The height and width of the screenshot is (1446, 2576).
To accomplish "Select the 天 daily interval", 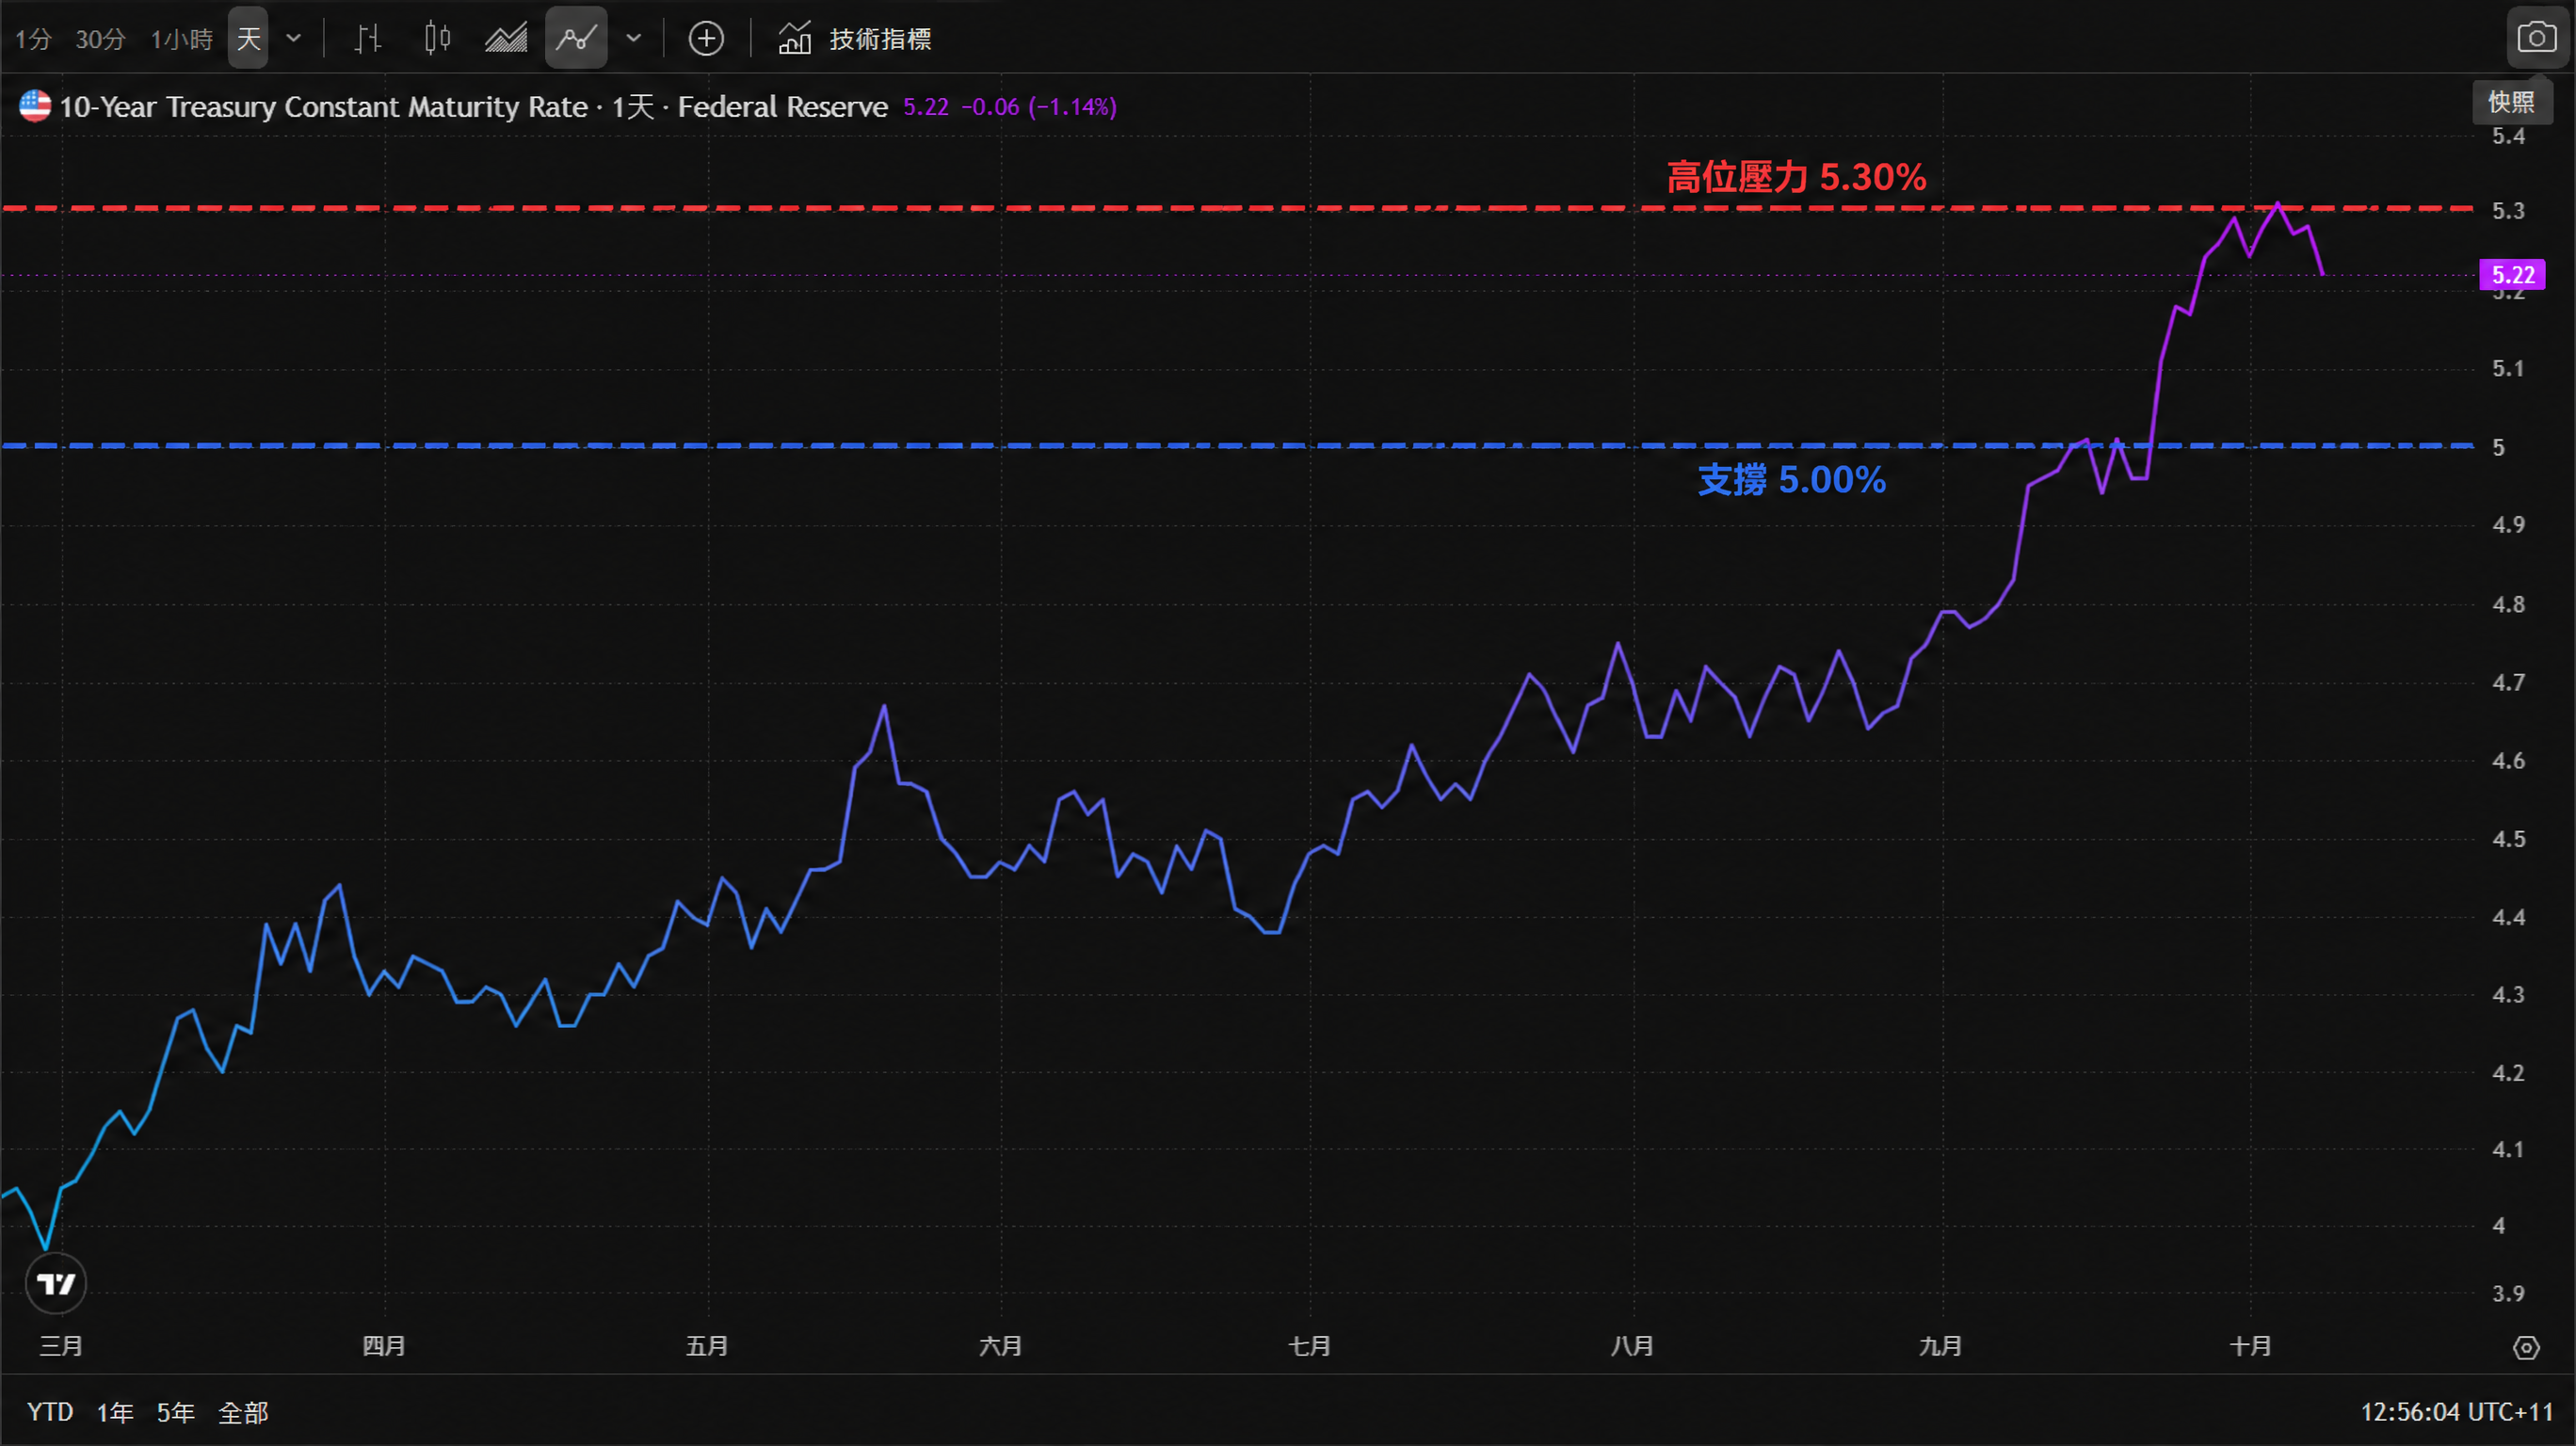I will click(248, 39).
